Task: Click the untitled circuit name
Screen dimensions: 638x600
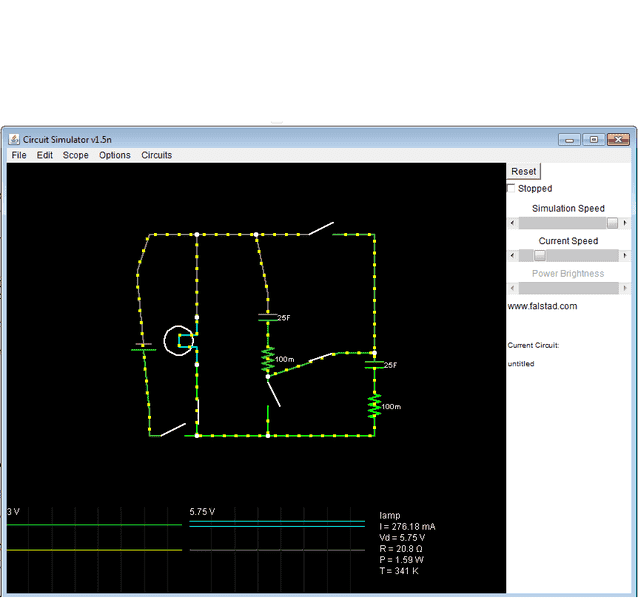Action: point(521,364)
